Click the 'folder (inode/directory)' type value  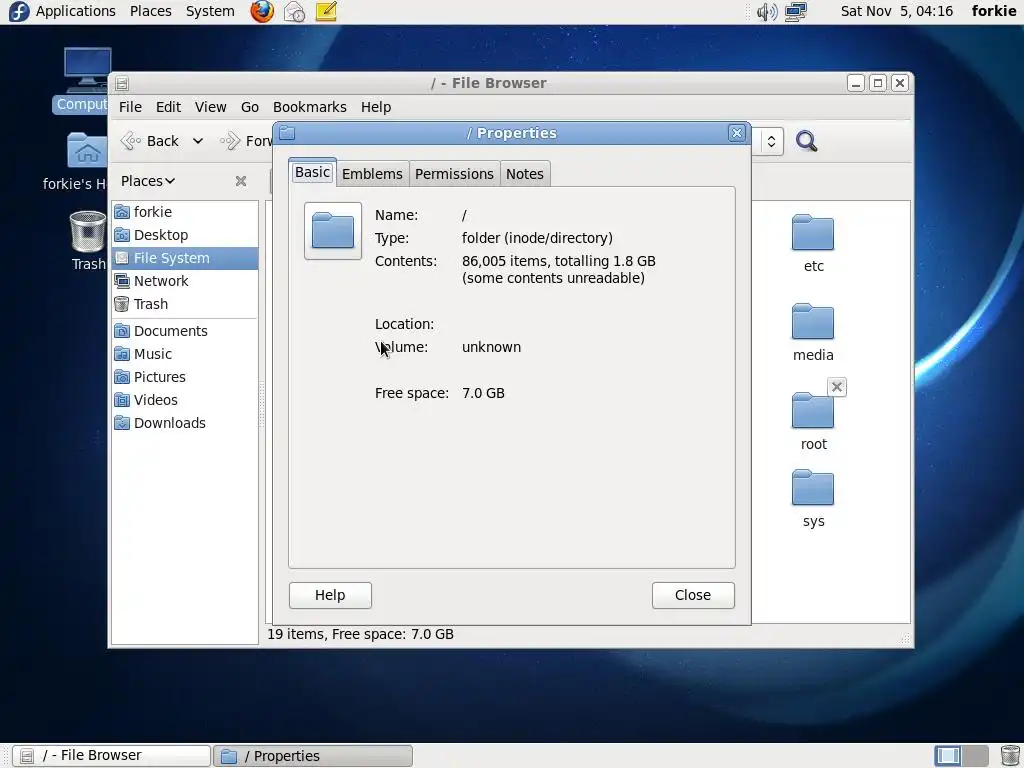click(x=537, y=238)
